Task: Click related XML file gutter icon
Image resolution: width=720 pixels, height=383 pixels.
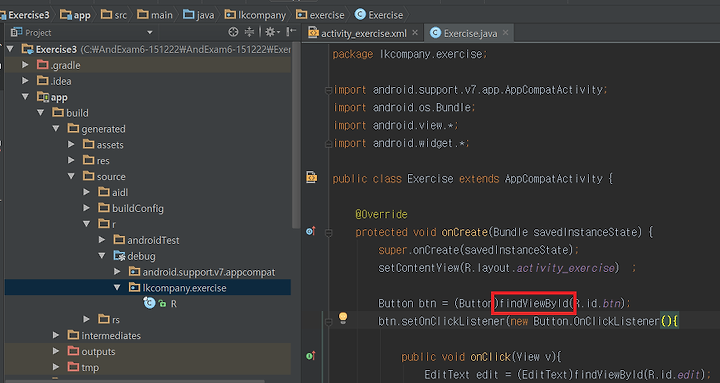Action: point(311,177)
